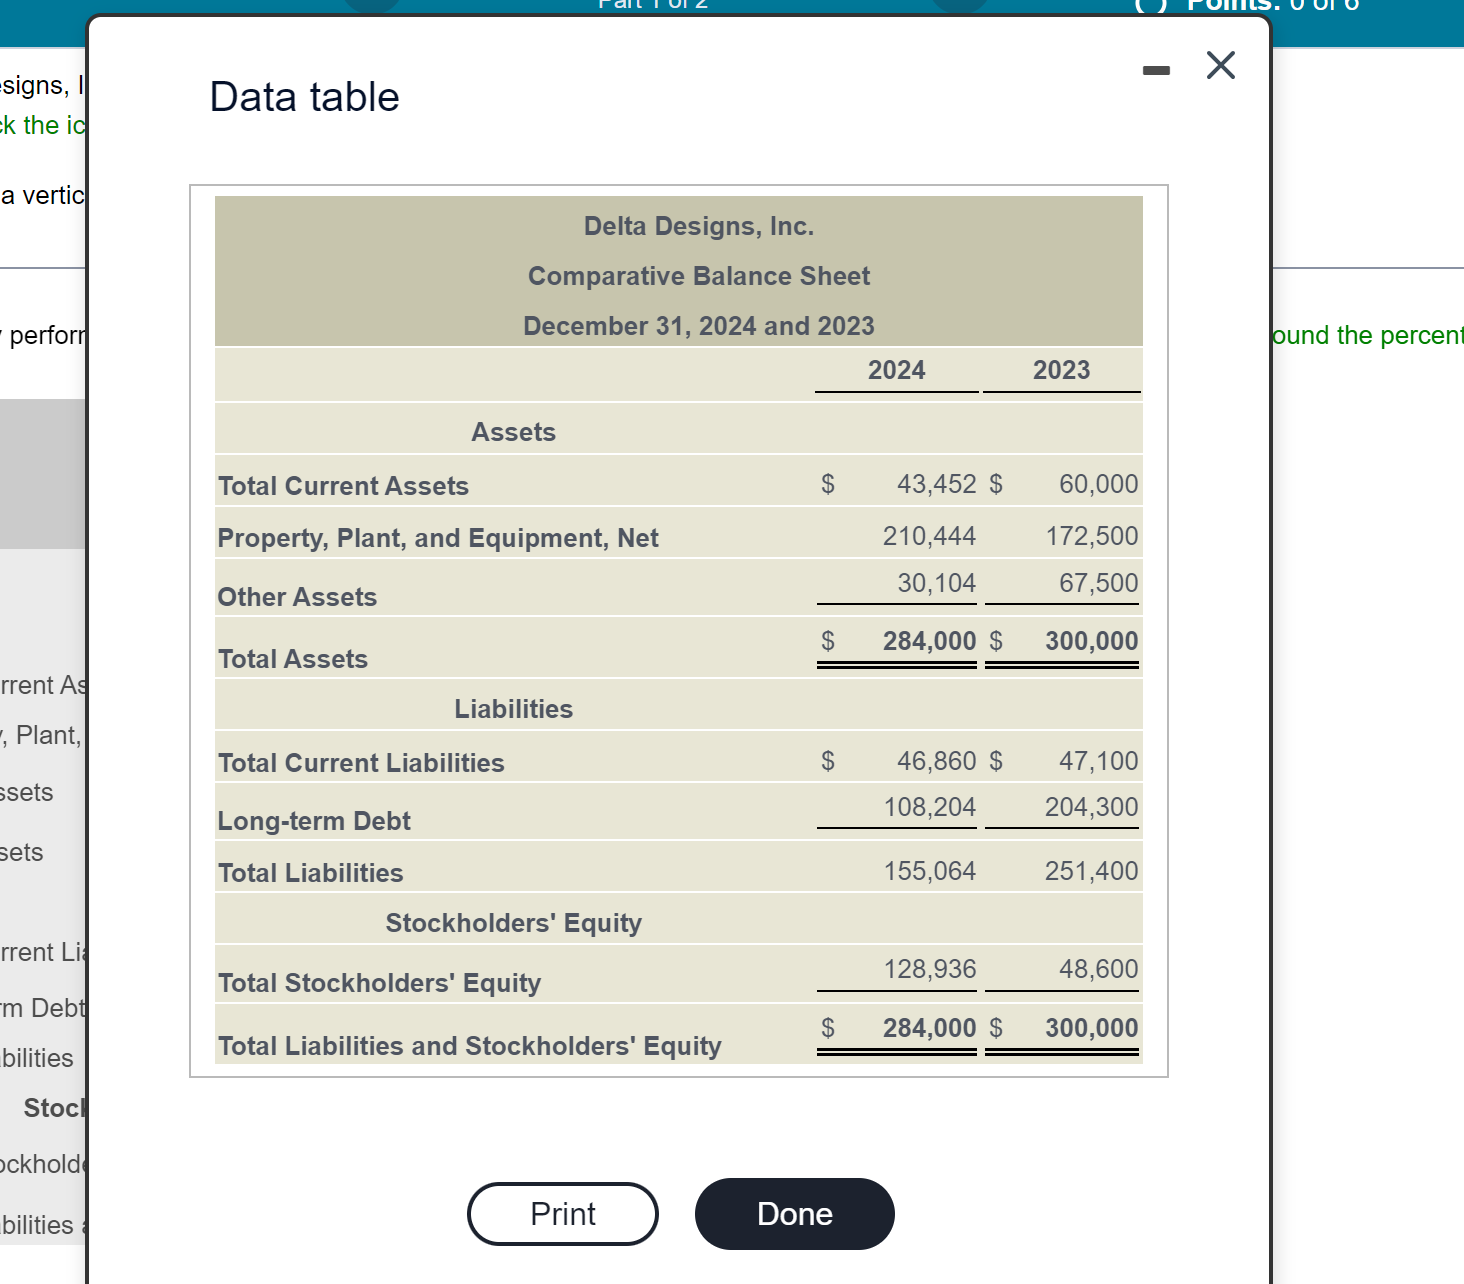
Task: Select Total Liabilities and Stockholders' Equity row
Action: click(x=469, y=1045)
